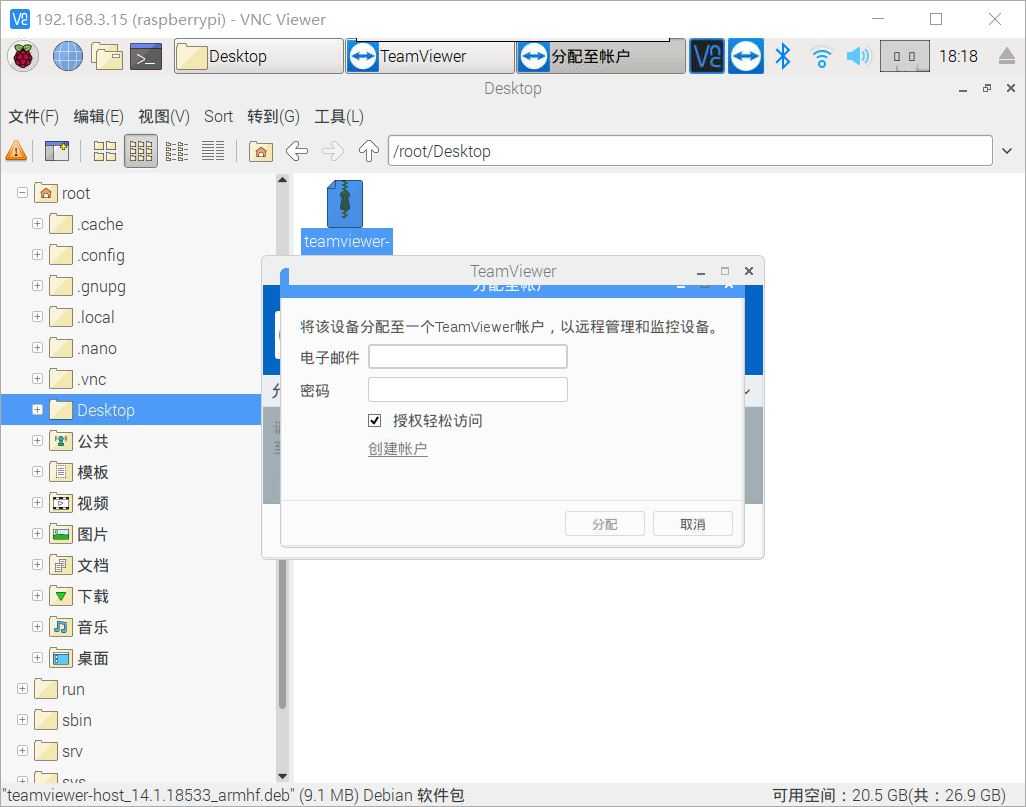Open the file manager taskbar launcher
Viewport: 1026px width, 807px height.
coord(107,56)
